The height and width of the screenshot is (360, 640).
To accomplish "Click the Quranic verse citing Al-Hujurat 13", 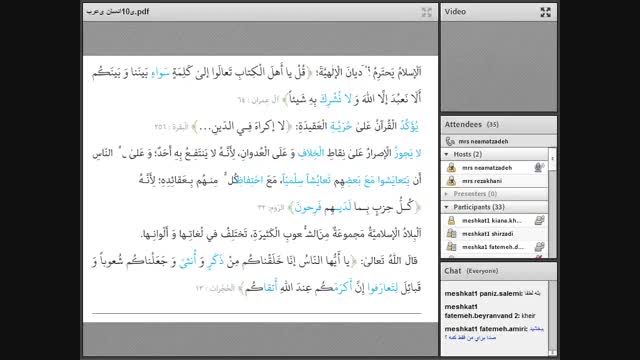I will pyautogui.click(x=256, y=274).
